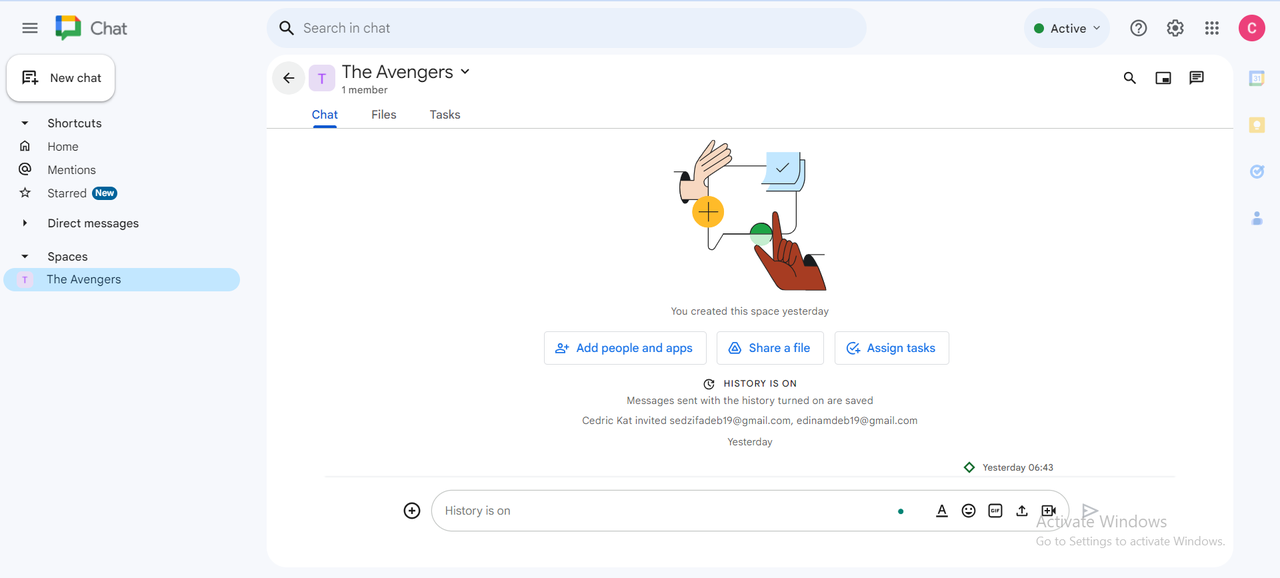Image resolution: width=1280 pixels, height=578 pixels.
Task: Open Google Calendar side panel
Action: 1257,79
